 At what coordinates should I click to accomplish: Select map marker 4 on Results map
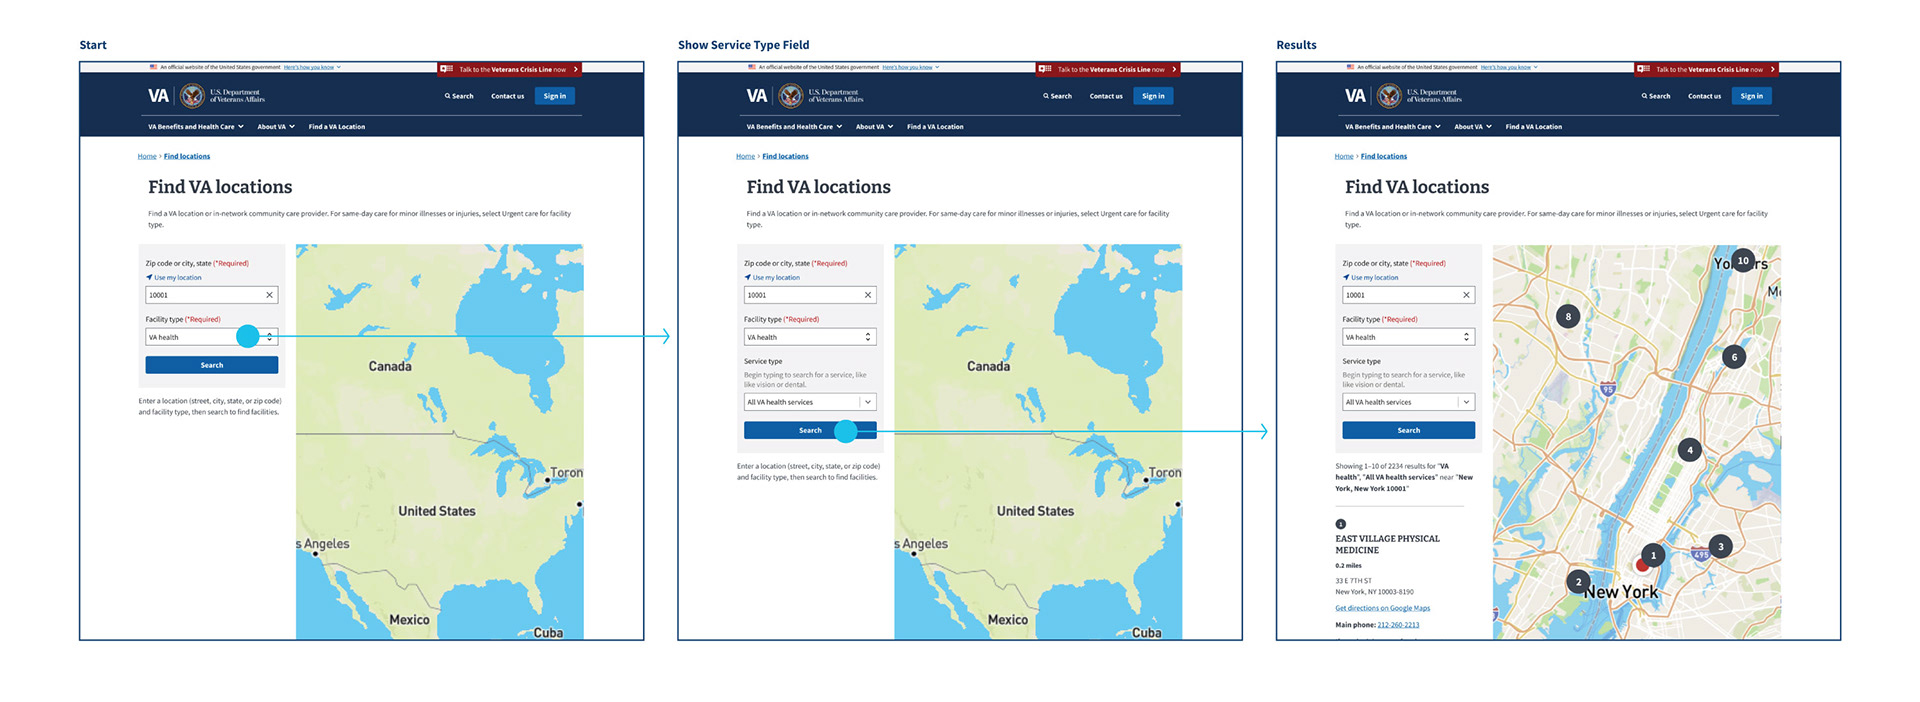click(x=1690, y=450)
